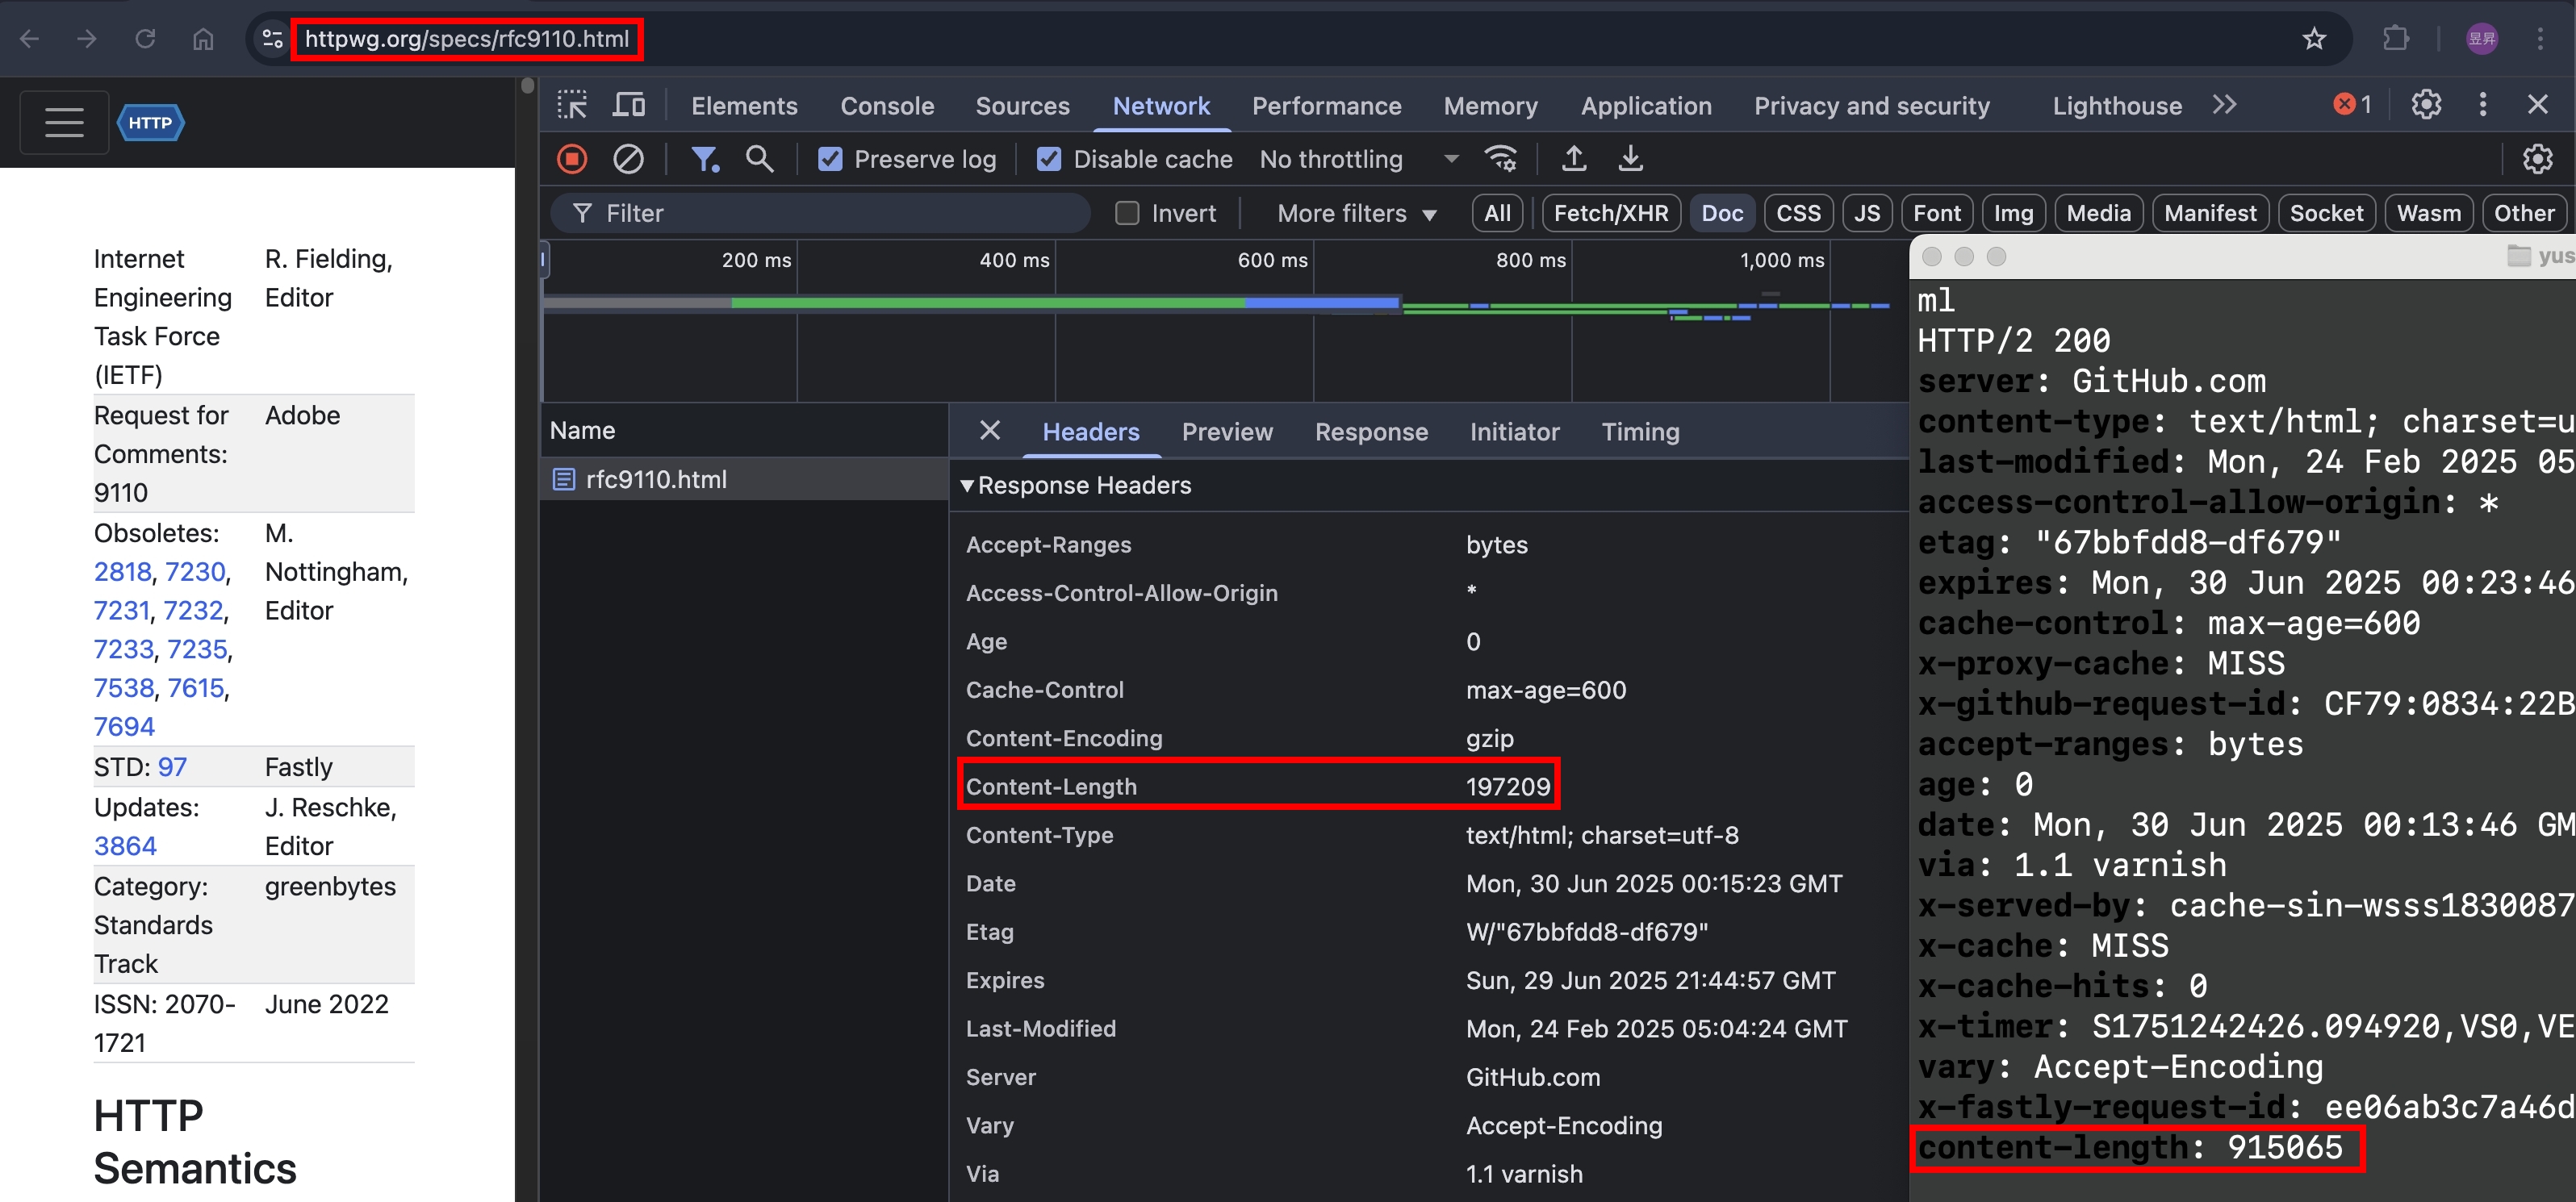This screenshot has width=2576, height=1202.
Task: Open the More filters dropdown
Action: 1356,213
